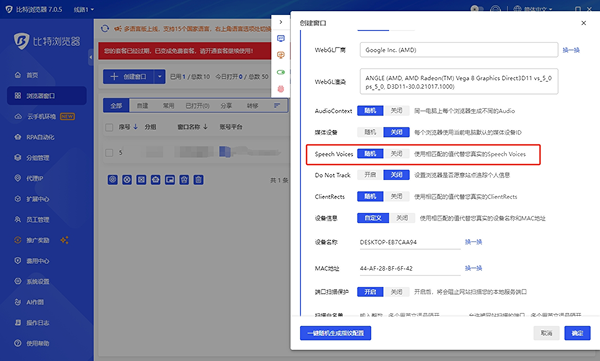Click 确定 button in dialog

pos(577,333)
